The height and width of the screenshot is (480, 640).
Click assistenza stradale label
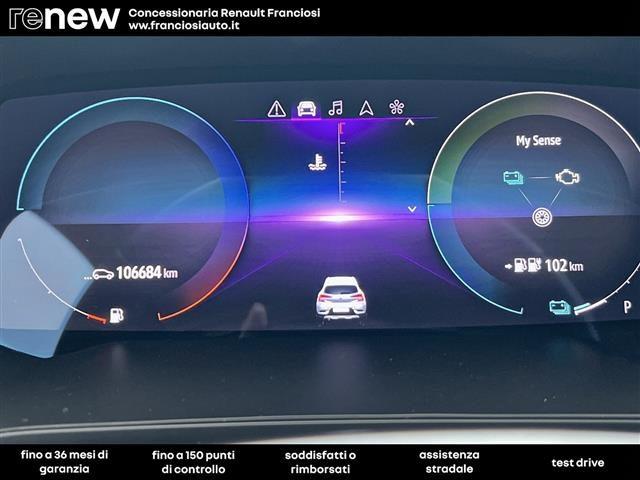(x=449, y=462)
